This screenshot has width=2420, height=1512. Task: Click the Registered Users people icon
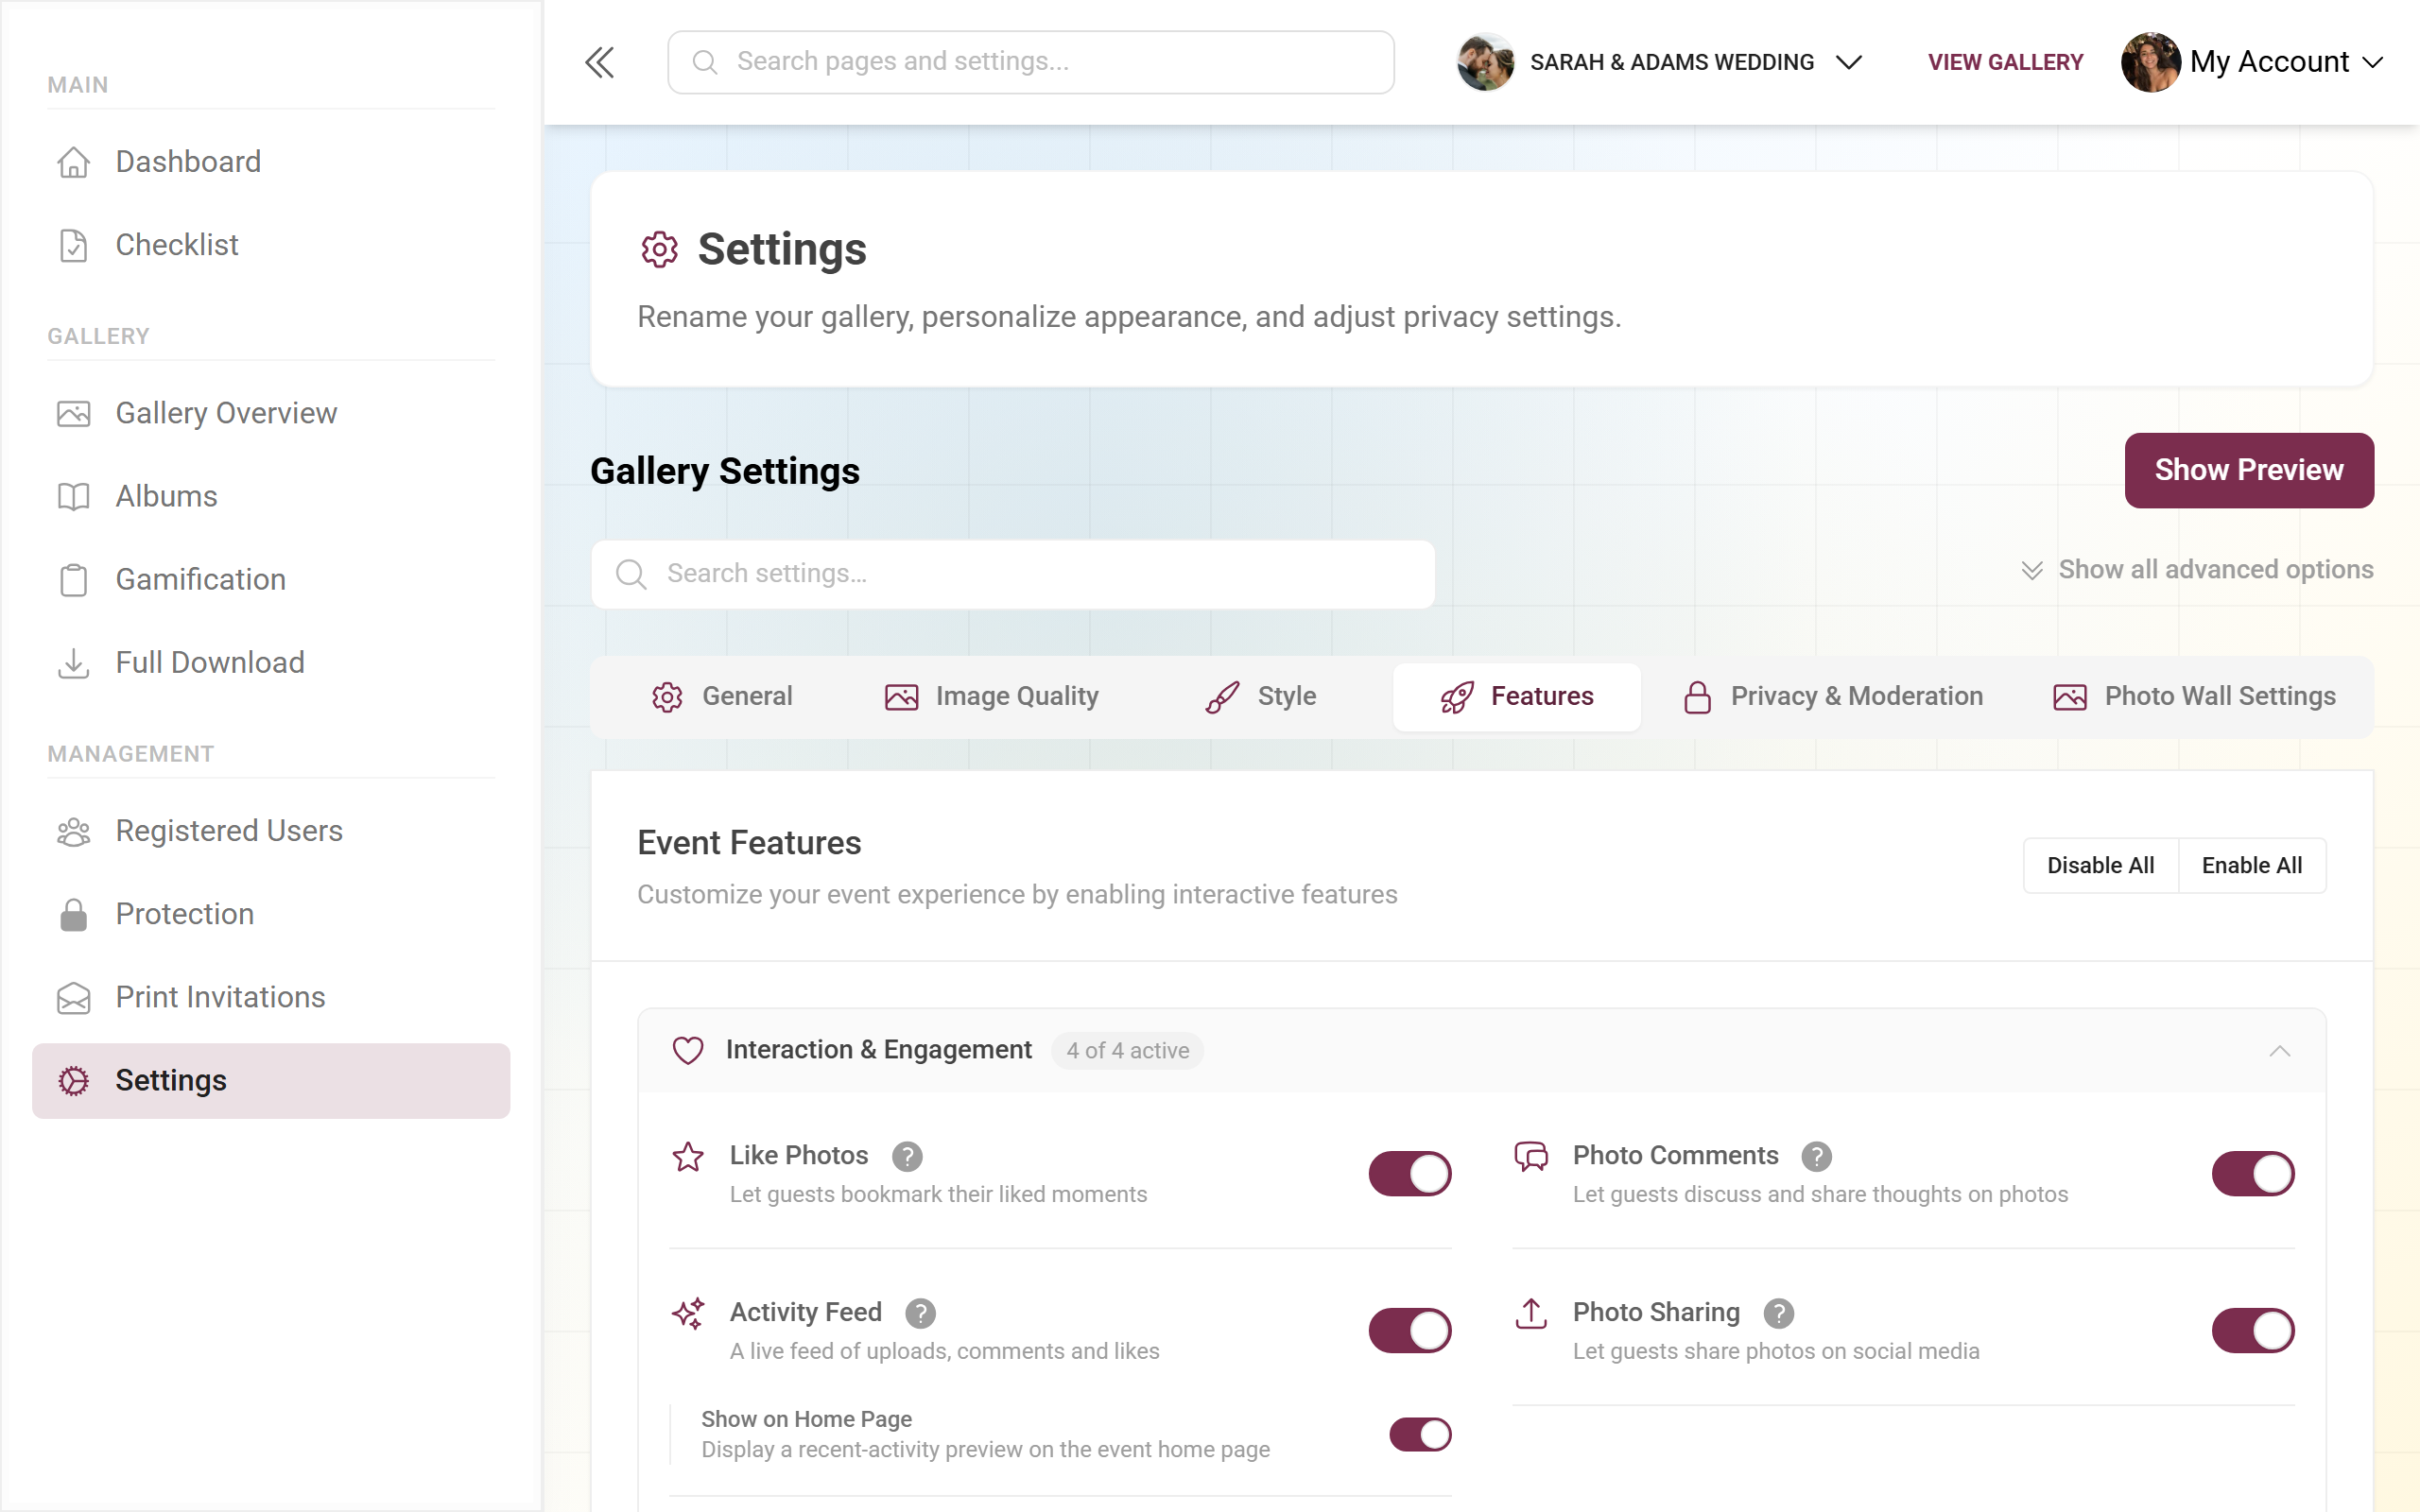pyautogui.click(x=73, y=831)
